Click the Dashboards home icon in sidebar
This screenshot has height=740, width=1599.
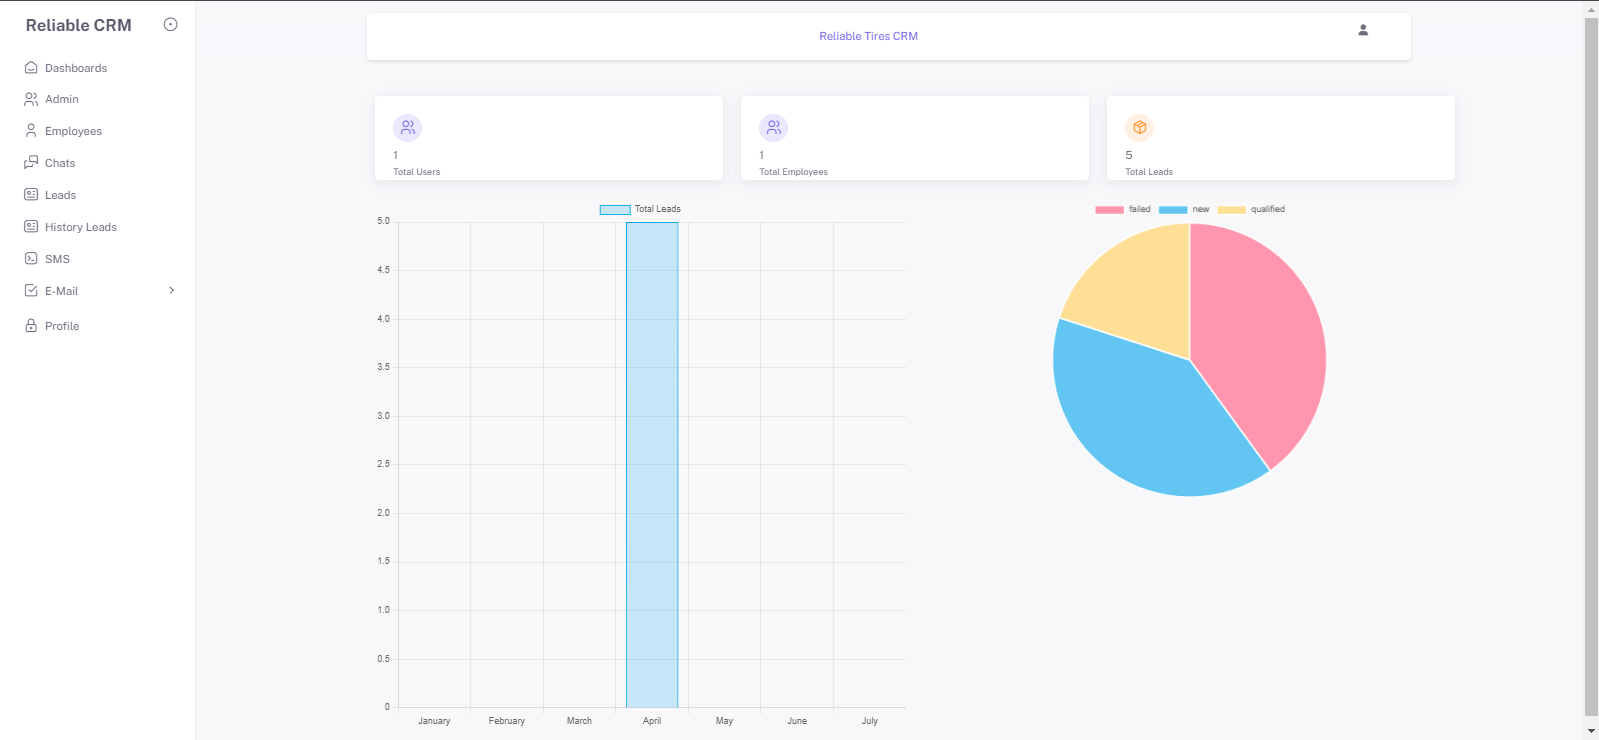pyautogui.click(x=31, y=68)
